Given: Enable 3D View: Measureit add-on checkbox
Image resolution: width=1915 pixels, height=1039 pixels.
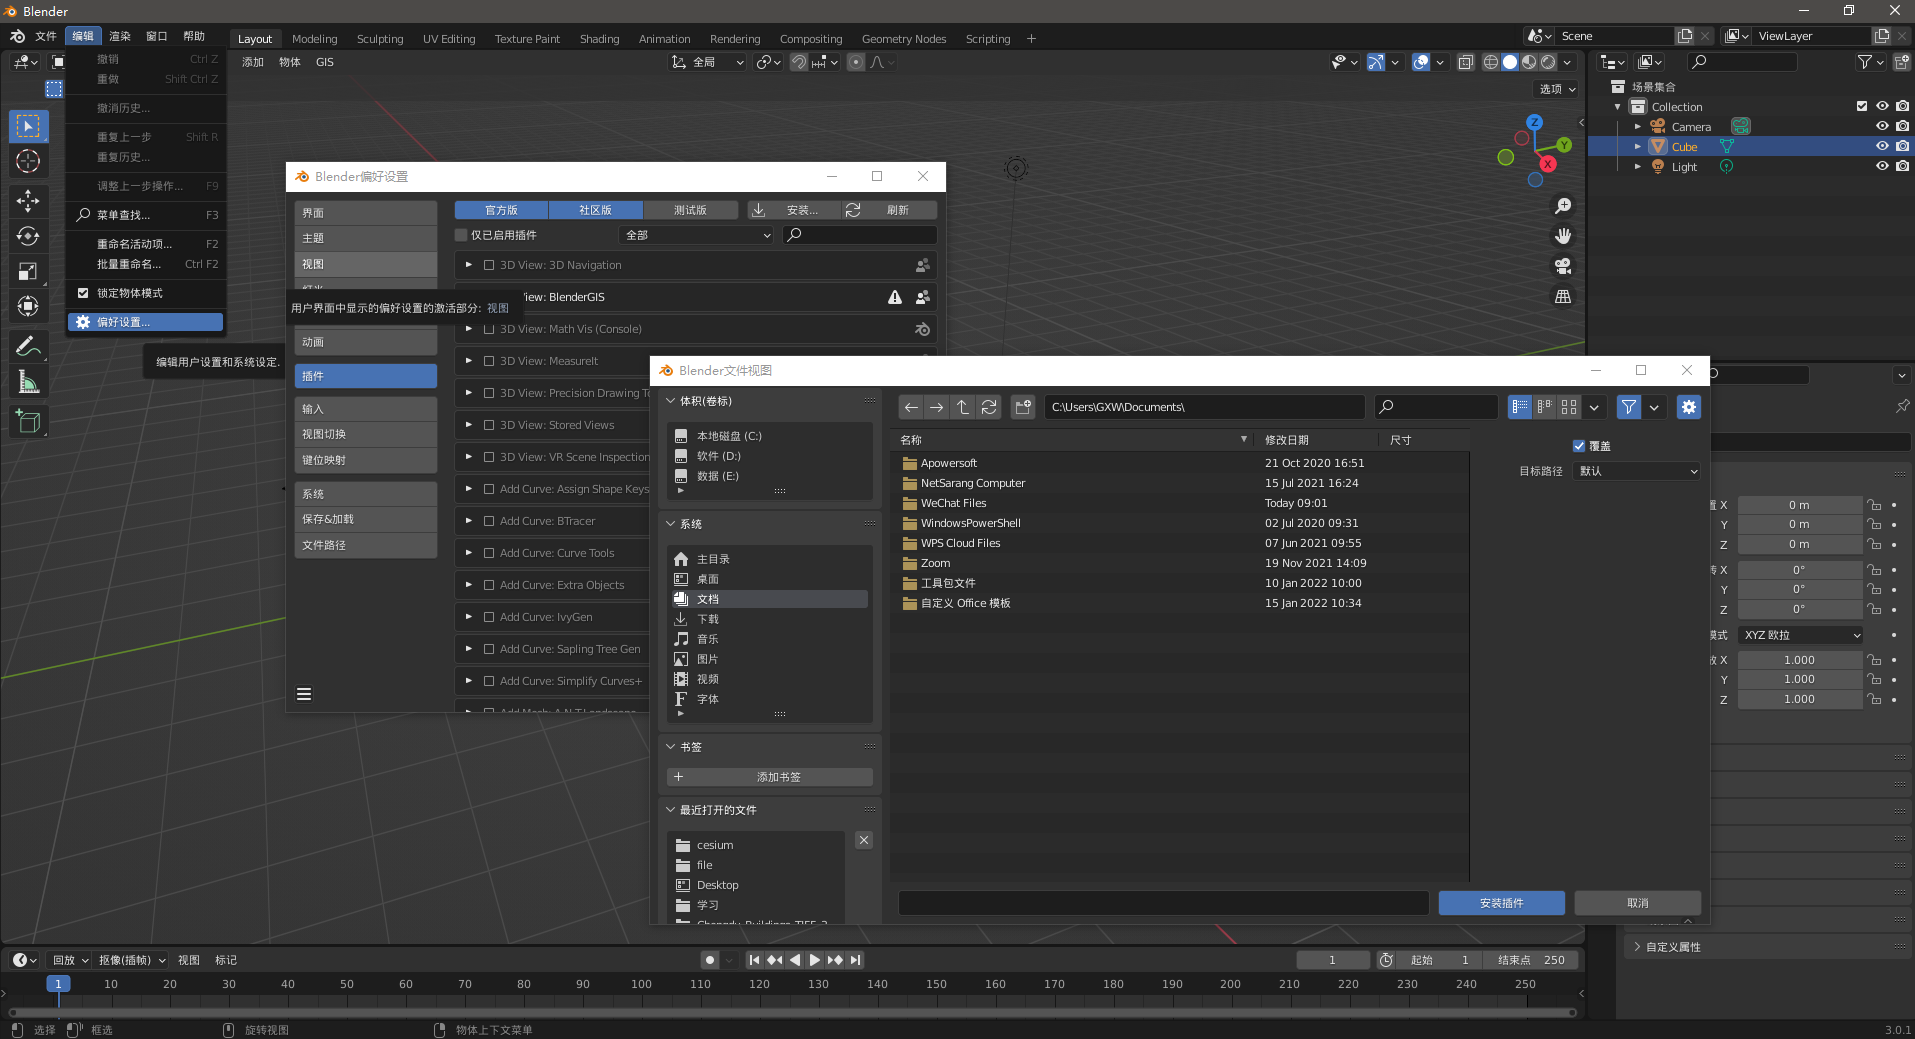Looking at the screenshot, I should [x=489, y=361].
